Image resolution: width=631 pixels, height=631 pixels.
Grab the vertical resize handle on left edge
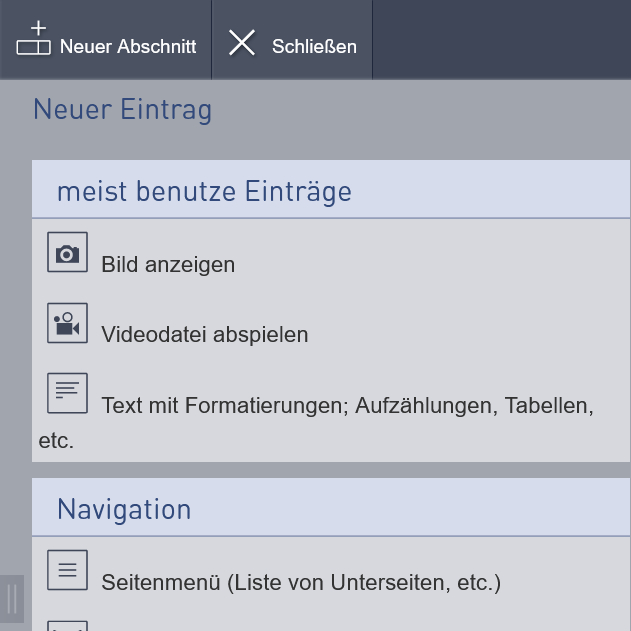[12, 599]
